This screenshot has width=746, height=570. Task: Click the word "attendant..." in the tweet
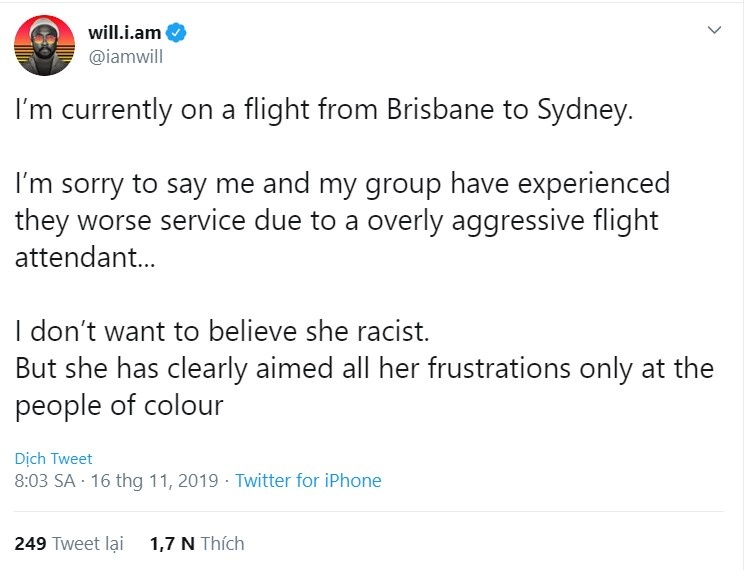83,255
